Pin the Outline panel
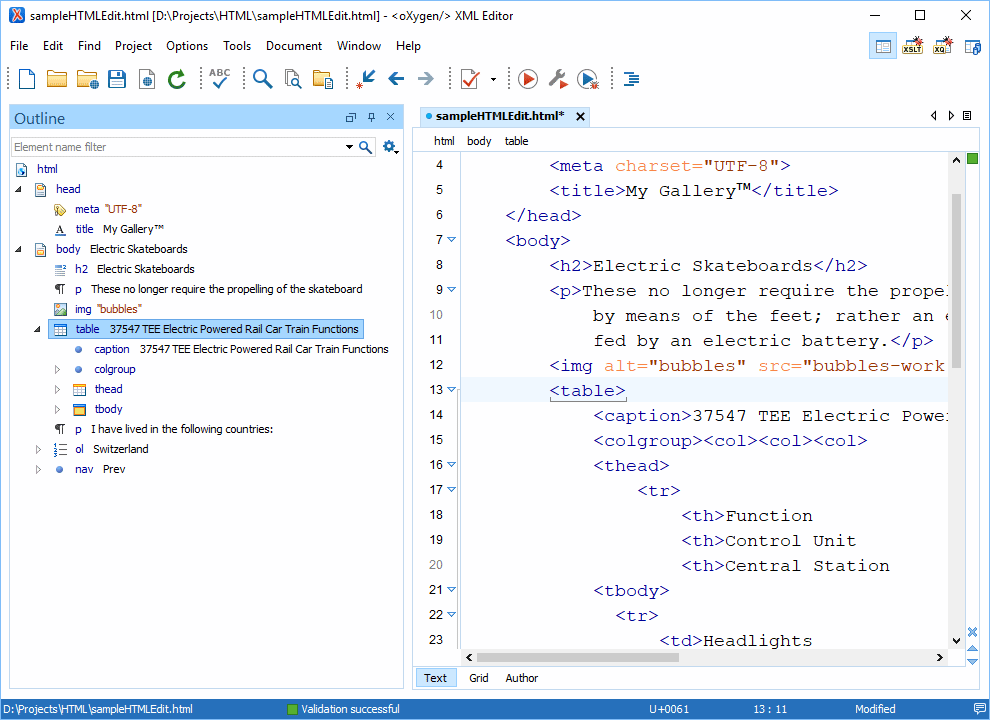Screen dimensions: 990x720 [x=371, y=117]
